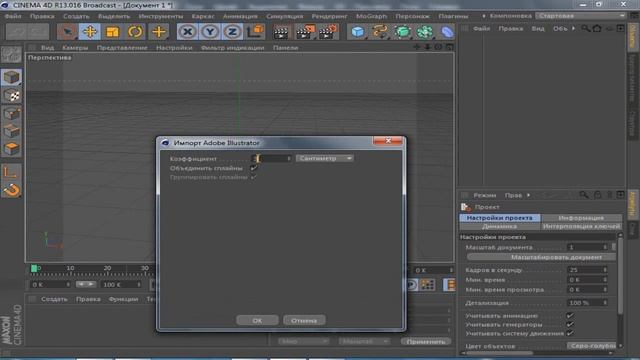Click the search icon in object manager
The image size is (640, 360).
585,29
